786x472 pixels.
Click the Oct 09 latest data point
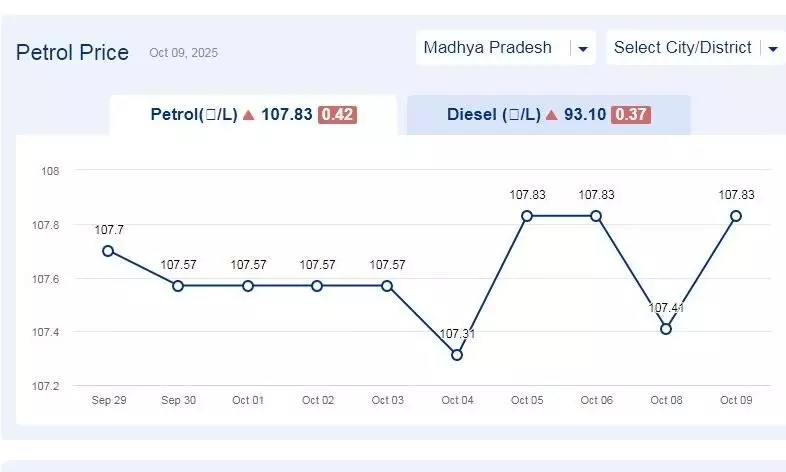(x=736, y=216)
